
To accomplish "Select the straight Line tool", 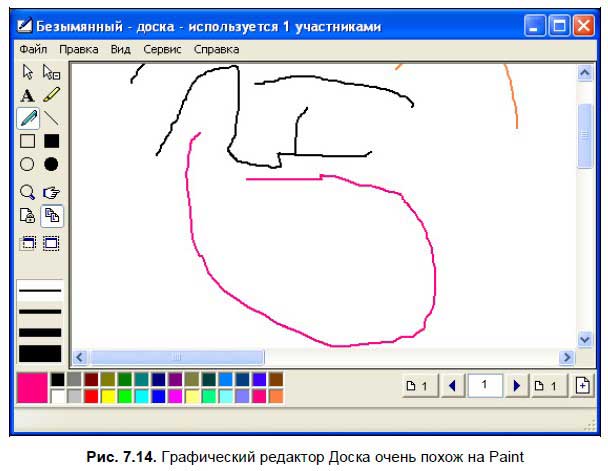I will 51,118.
